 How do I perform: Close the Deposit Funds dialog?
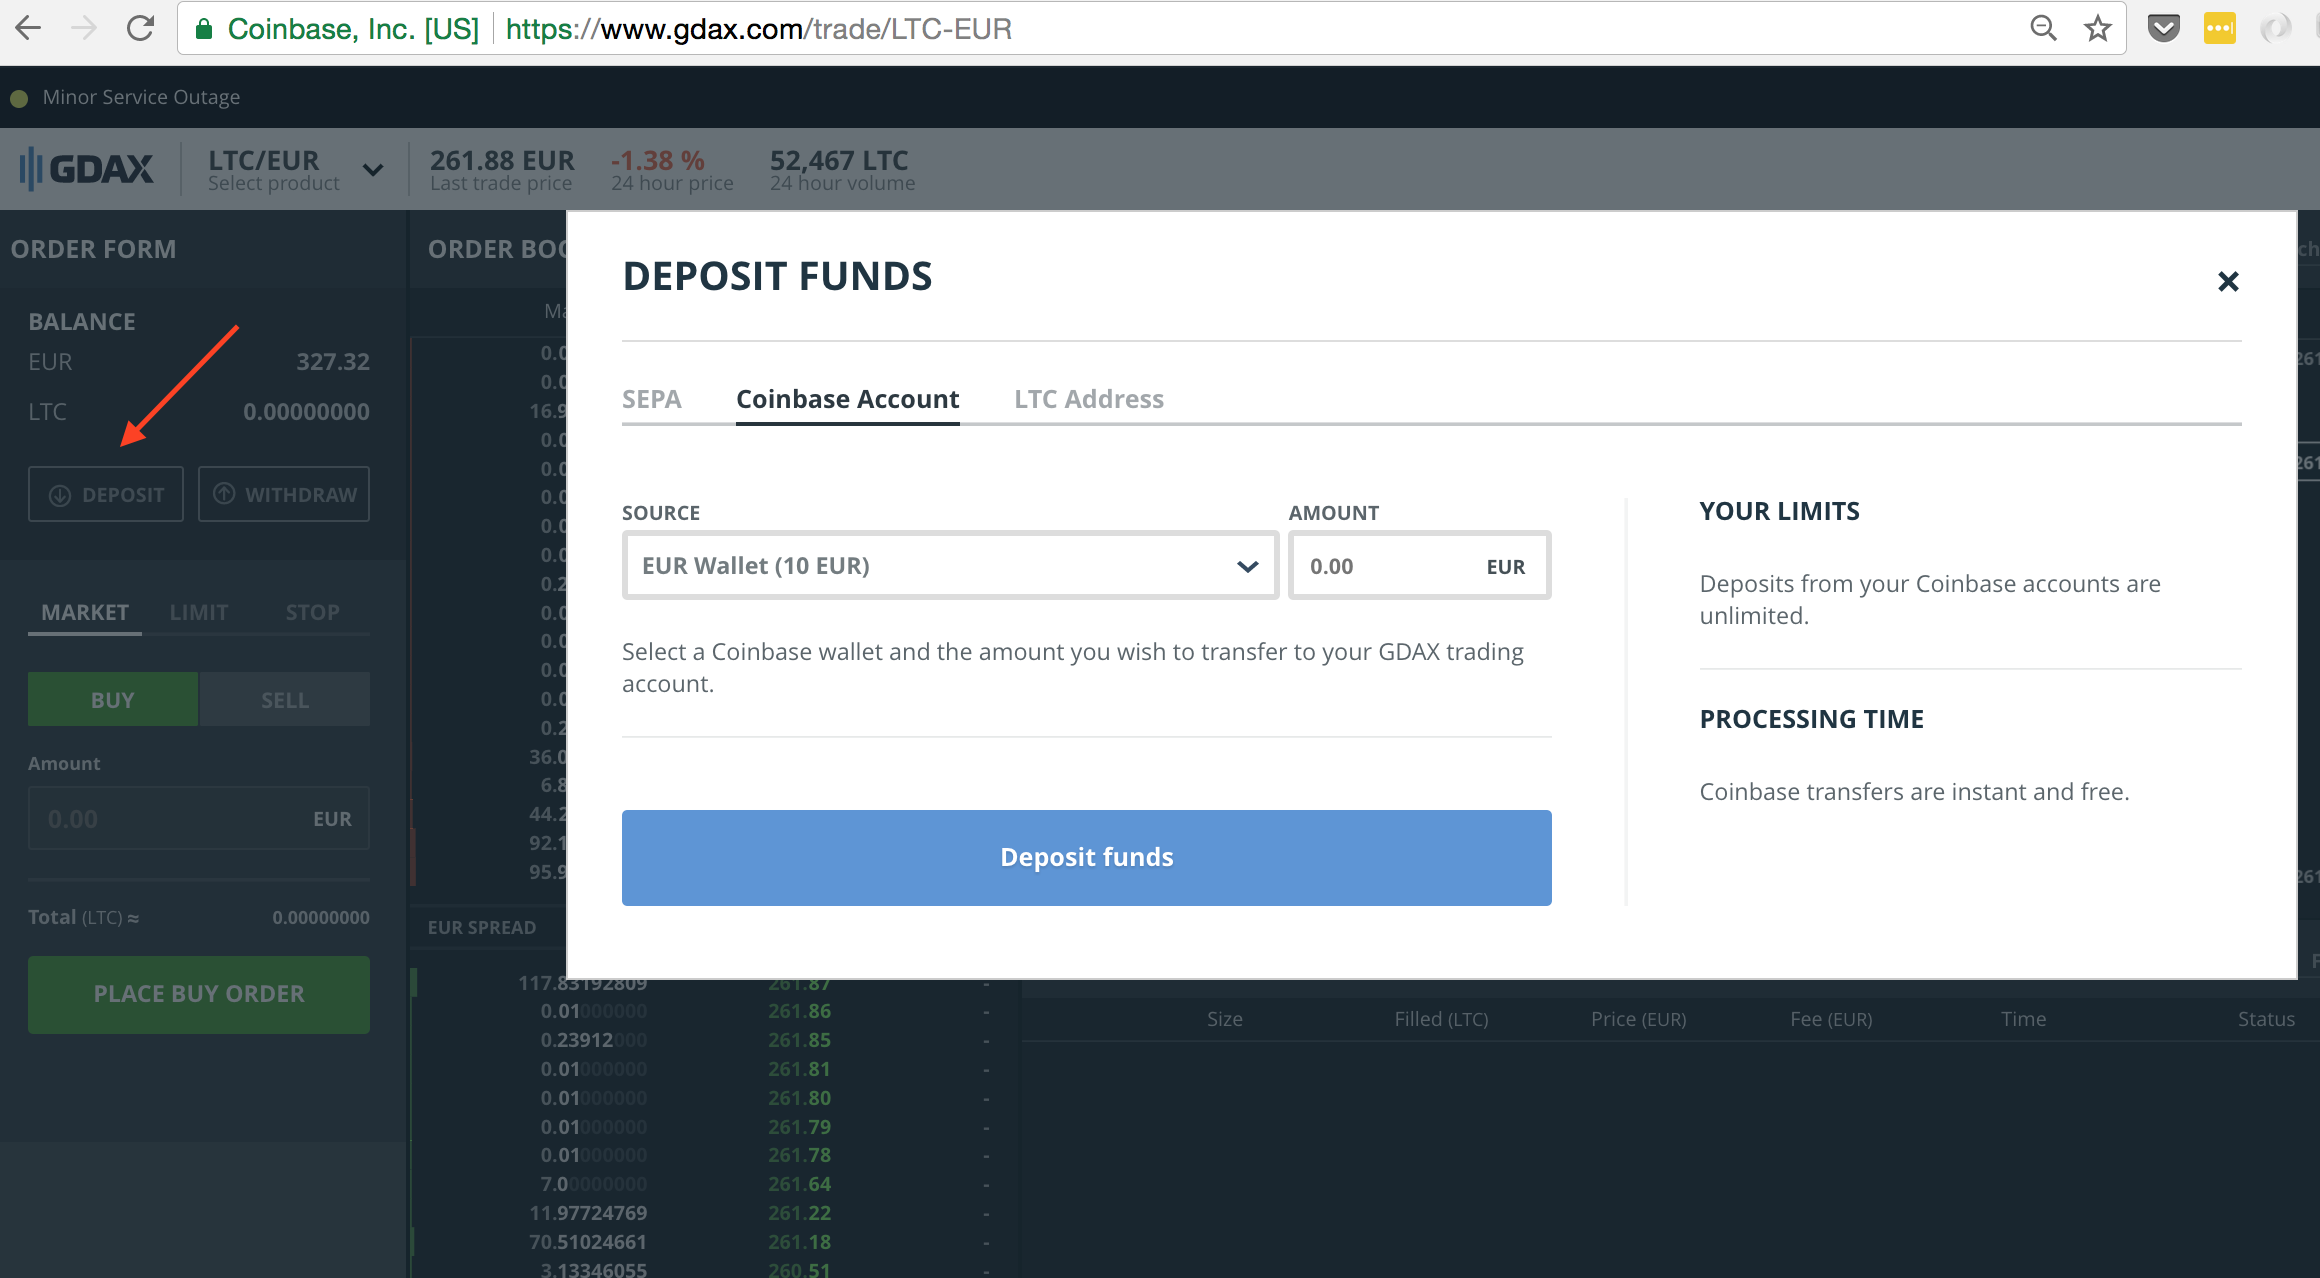2227,282
